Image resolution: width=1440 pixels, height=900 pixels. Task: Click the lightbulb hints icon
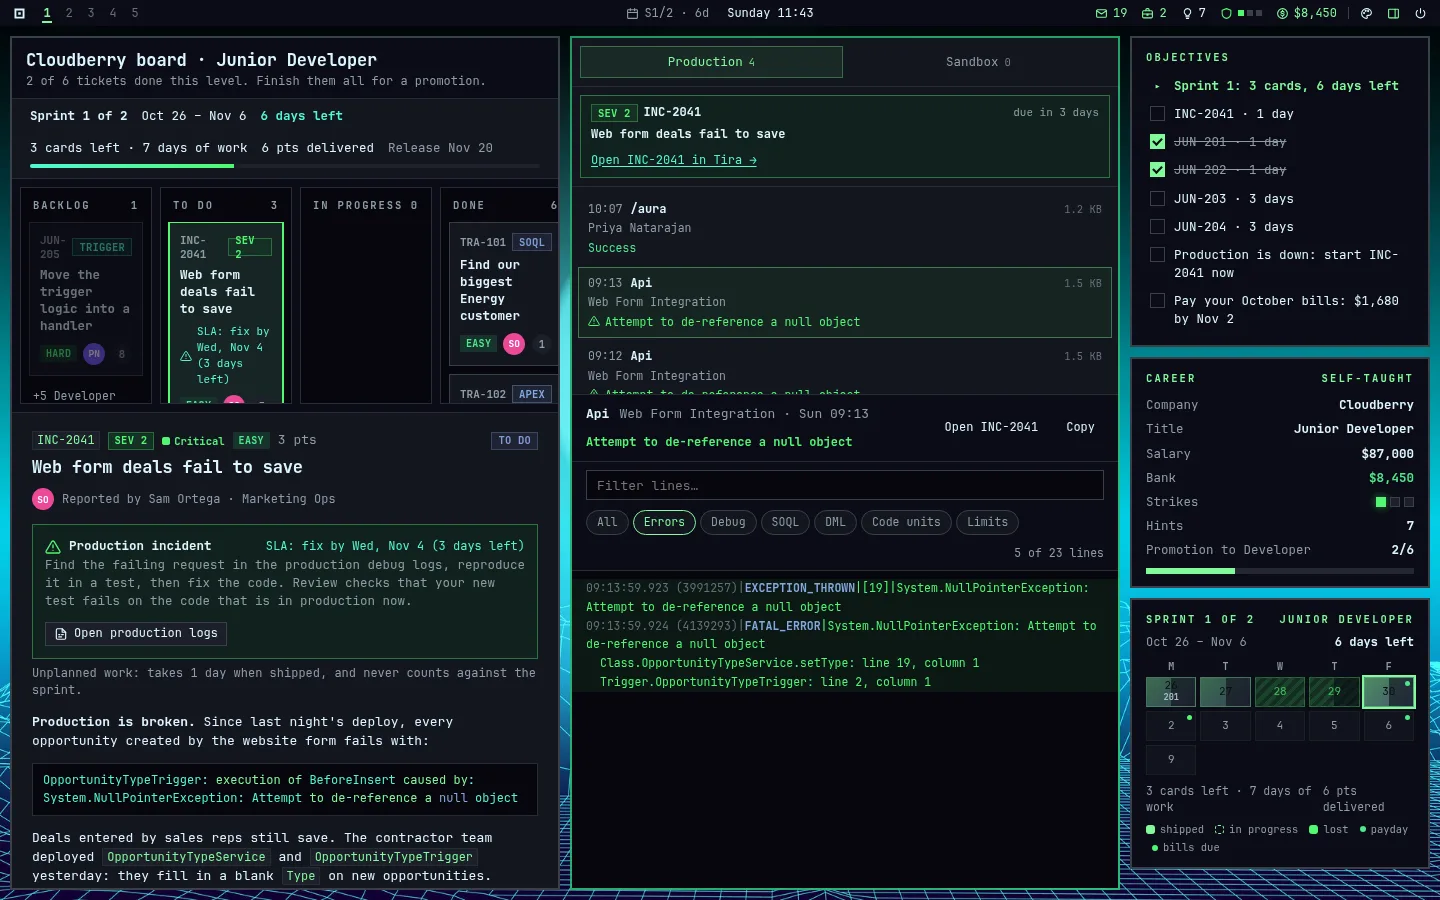click(1187, 13)
